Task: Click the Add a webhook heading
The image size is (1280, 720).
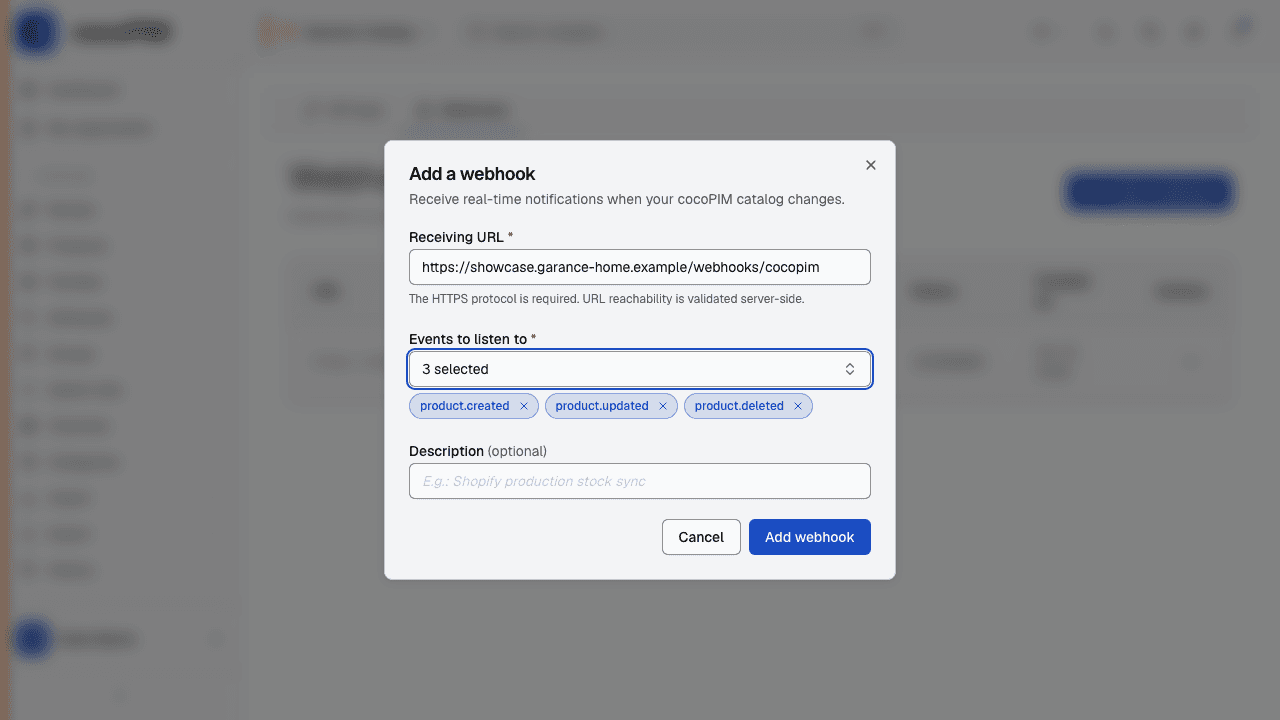Action: pos(472,174)
